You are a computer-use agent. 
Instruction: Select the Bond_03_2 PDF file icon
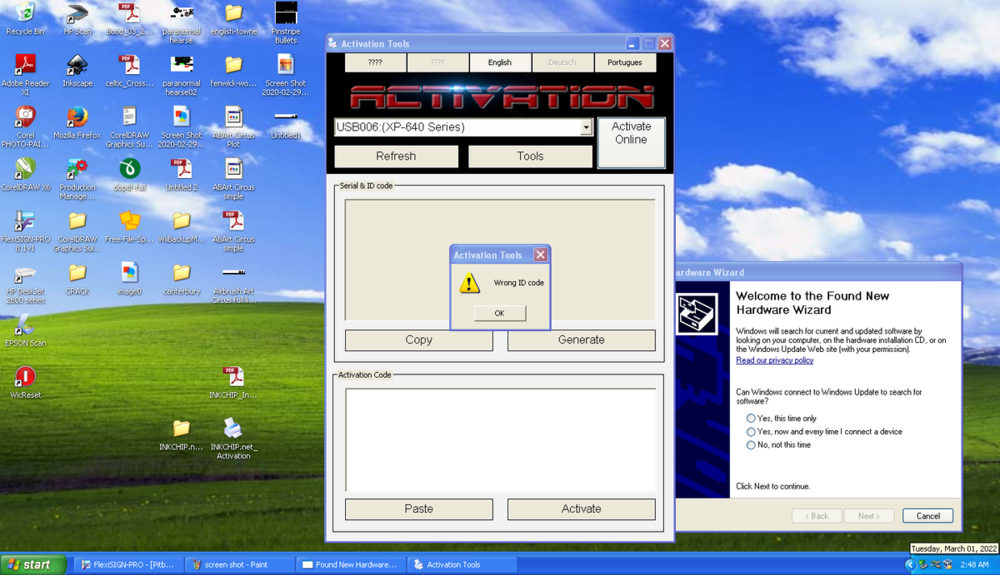[x=129, y=18]
